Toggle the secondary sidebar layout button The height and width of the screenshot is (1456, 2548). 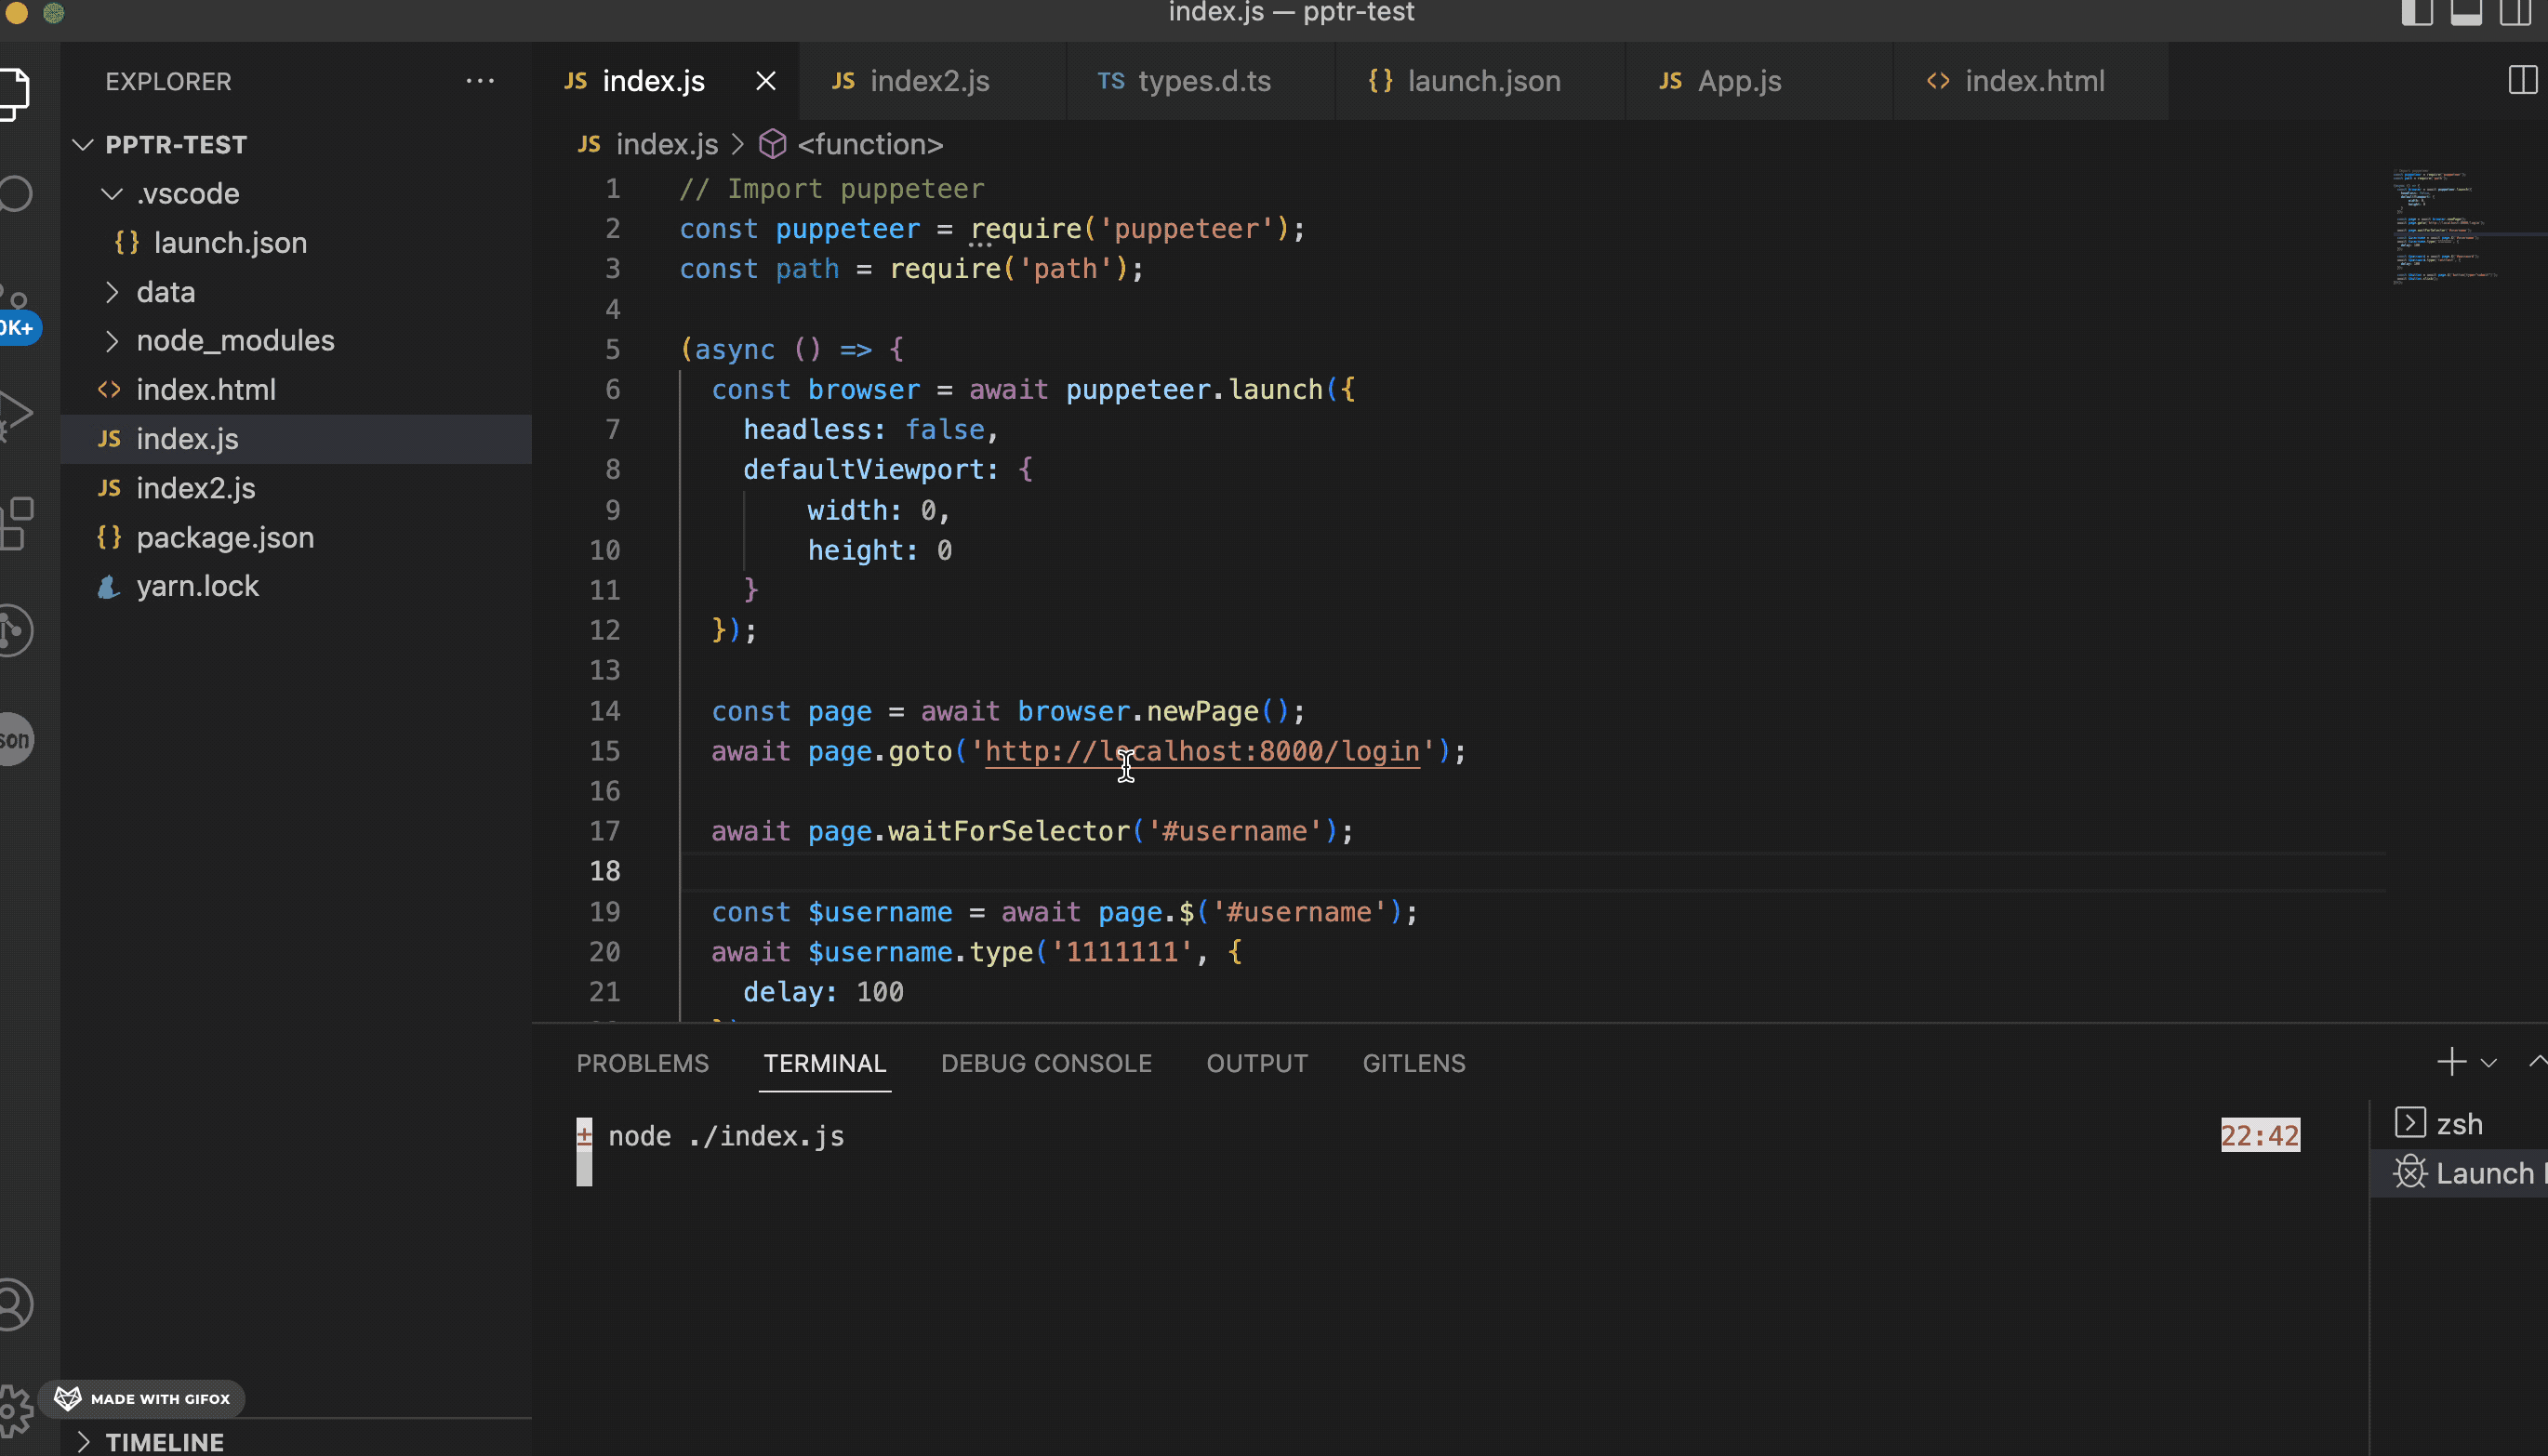[x=2515, y=13]
